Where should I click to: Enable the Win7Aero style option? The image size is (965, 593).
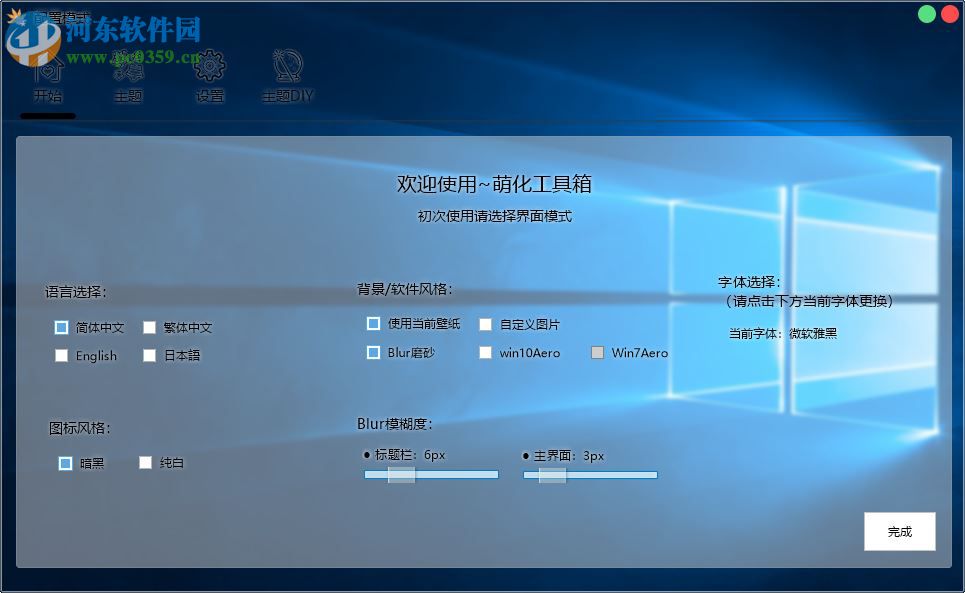click(597, 352)
